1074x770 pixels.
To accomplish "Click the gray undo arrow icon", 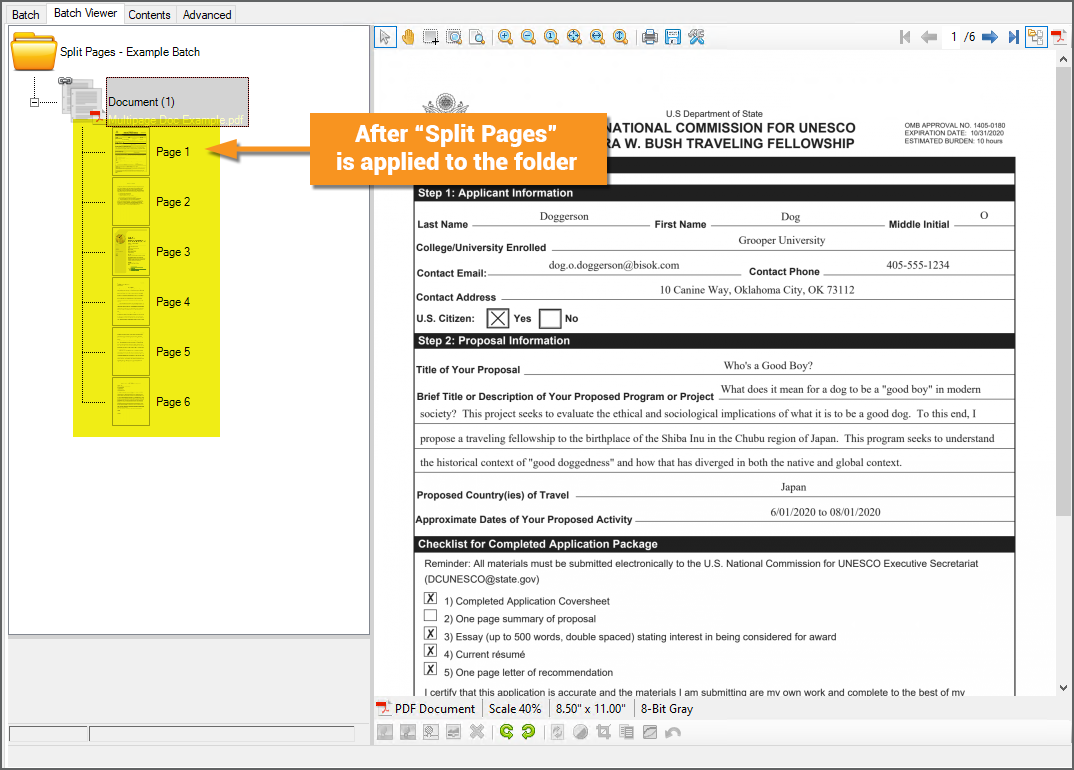I will coord(673,732).
